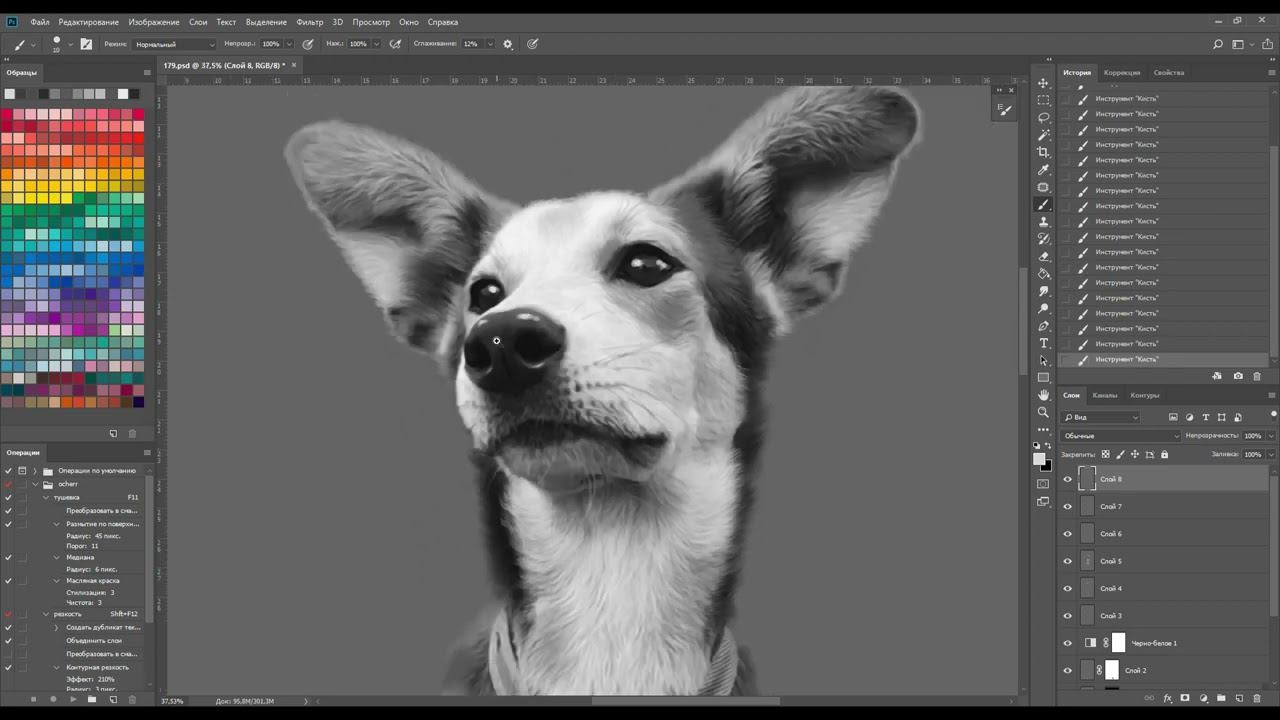Toggle the ocherr action set checkmark
This screenshot has width=1280, height=720.
tap(8, 484)
